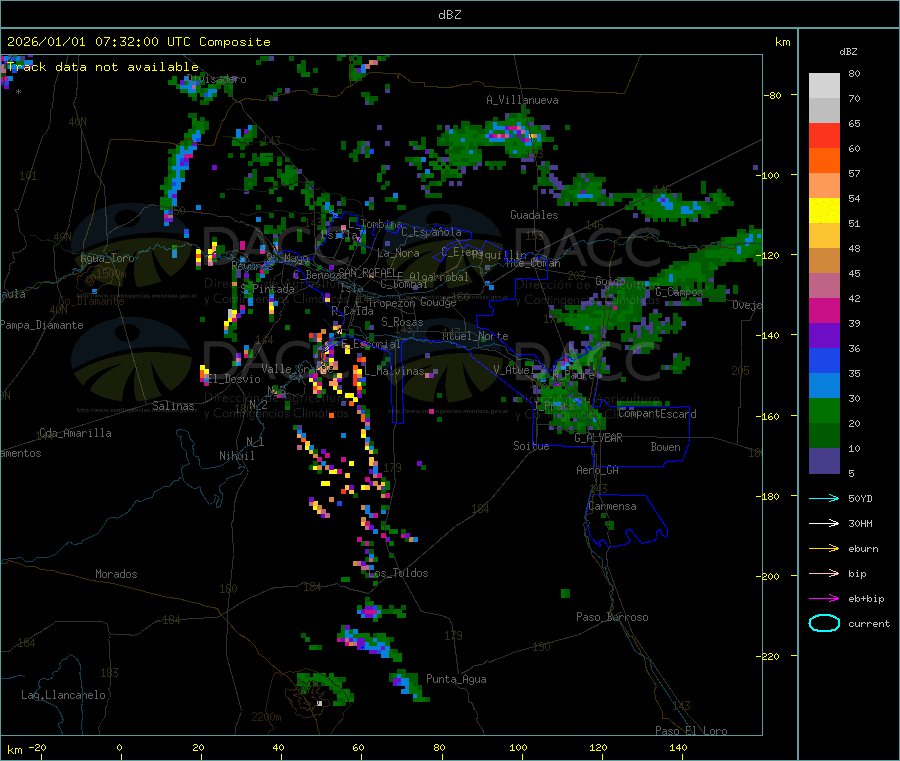Viewport: 900px width, 761px height.
Task: Select the dark green 20 dBZ swatch
Action: (824, 436)
